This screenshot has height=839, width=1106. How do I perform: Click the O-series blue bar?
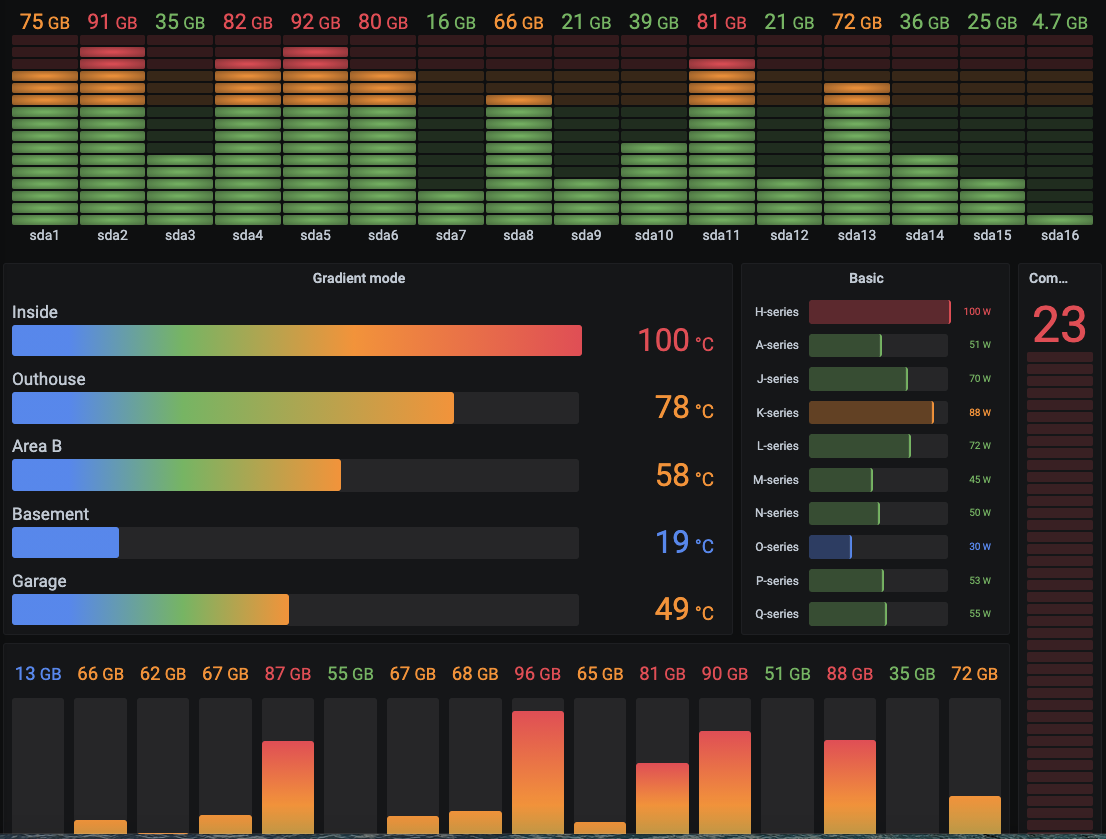[x=830, y=547]
